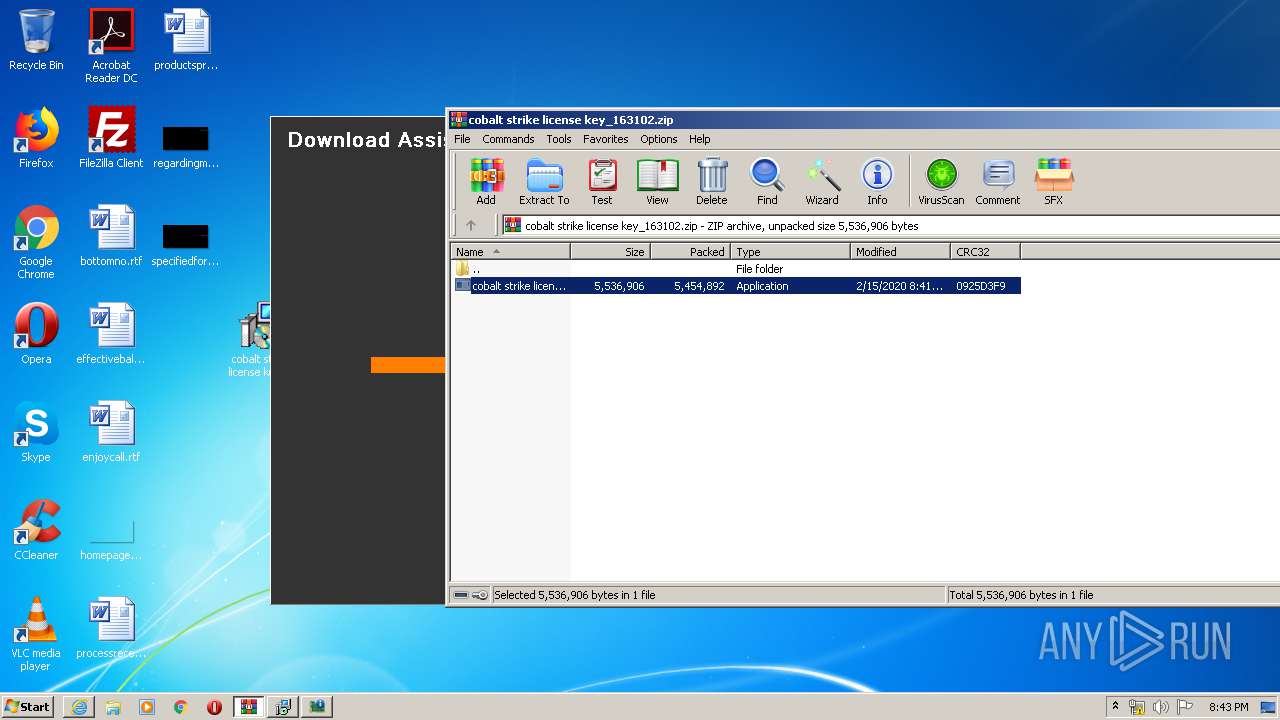Viewport: 1280px width, 720px height.
Task: Show hidden tray icons arrow
Action: point(1115,707)
